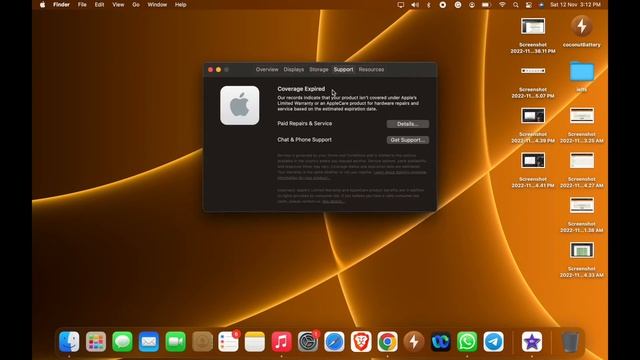Open the Apple menu
Screen dimensions: 640x360
(x=42, y=5)
